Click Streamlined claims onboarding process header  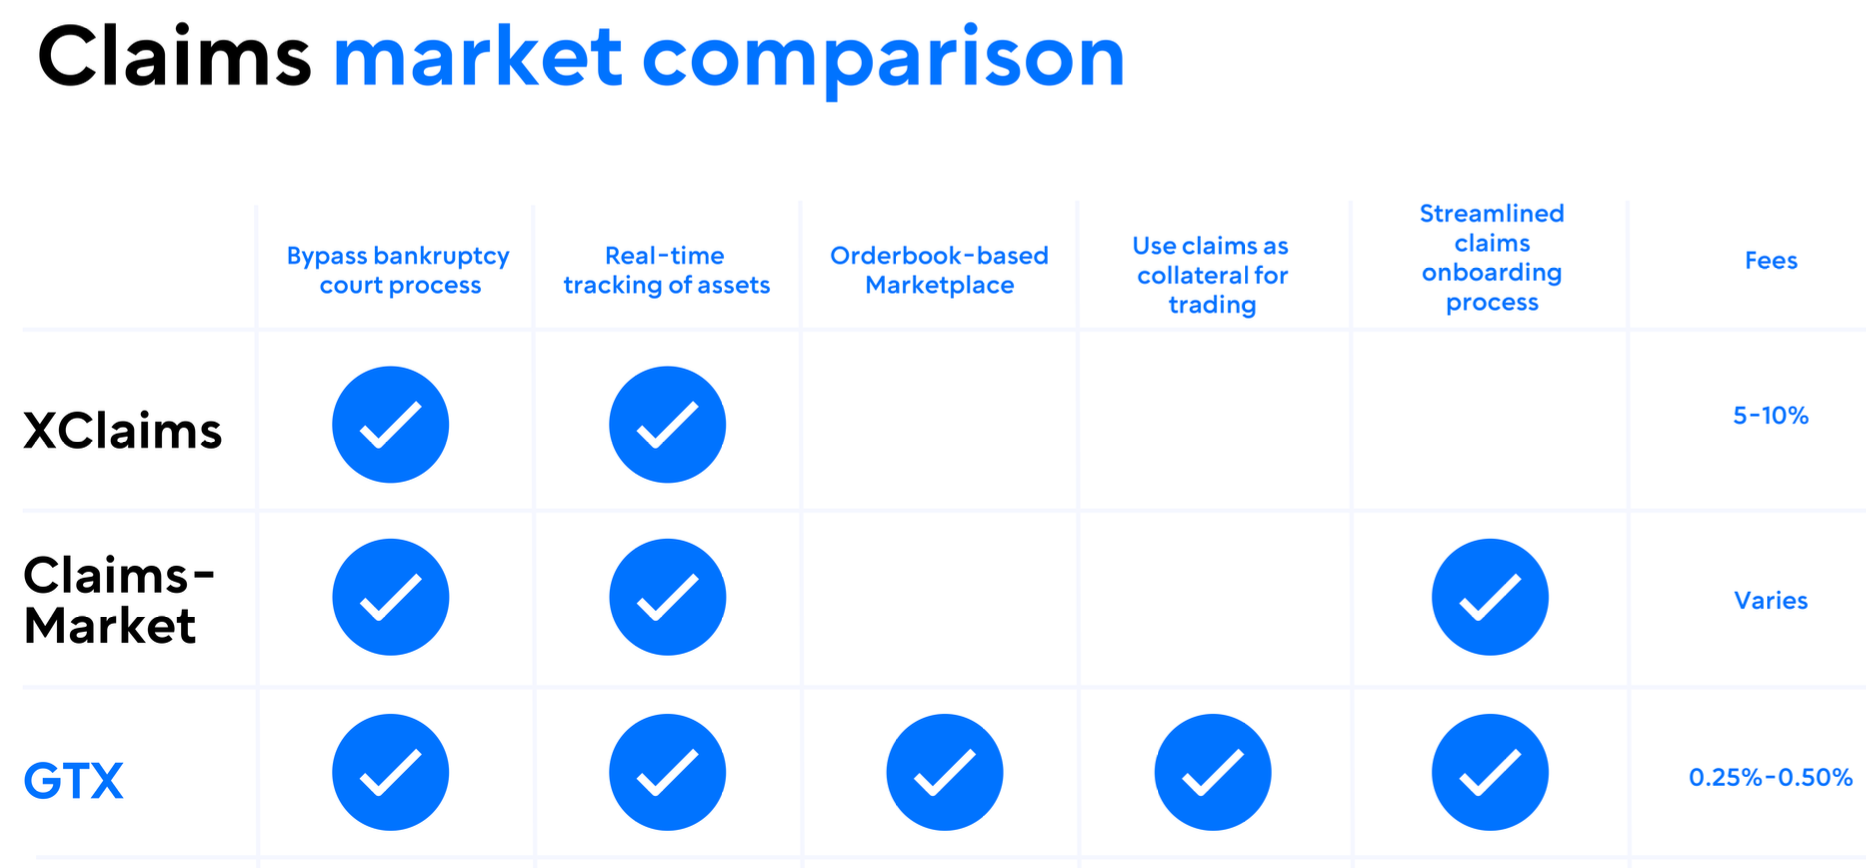[1491, 258]
